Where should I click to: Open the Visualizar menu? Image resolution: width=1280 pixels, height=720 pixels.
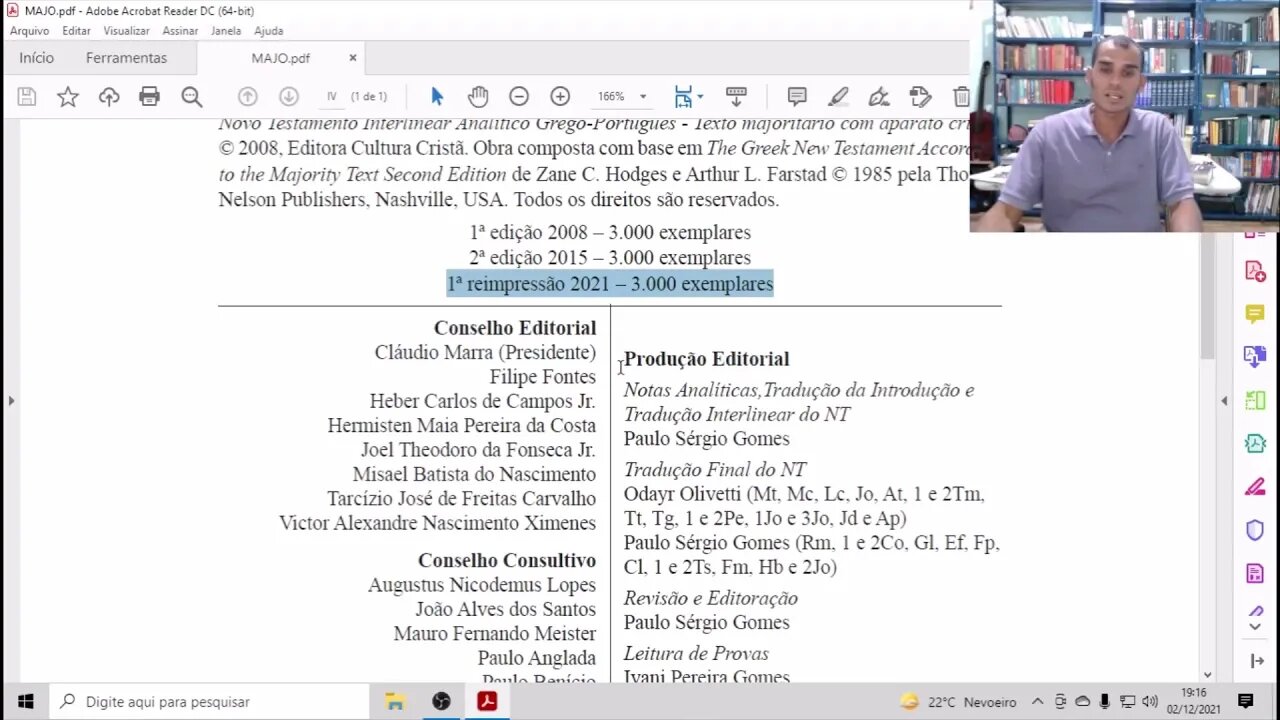[126, 31]
